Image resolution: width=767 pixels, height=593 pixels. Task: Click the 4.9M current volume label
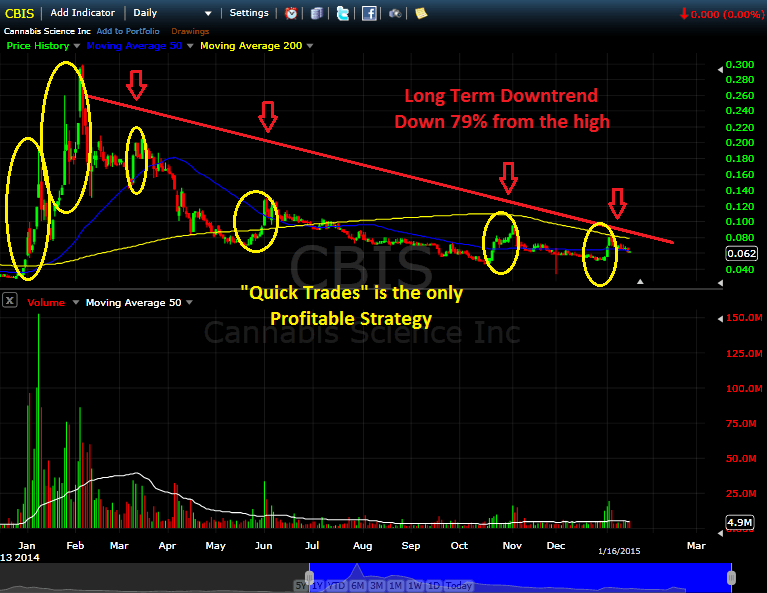click(x=739, y=522)
